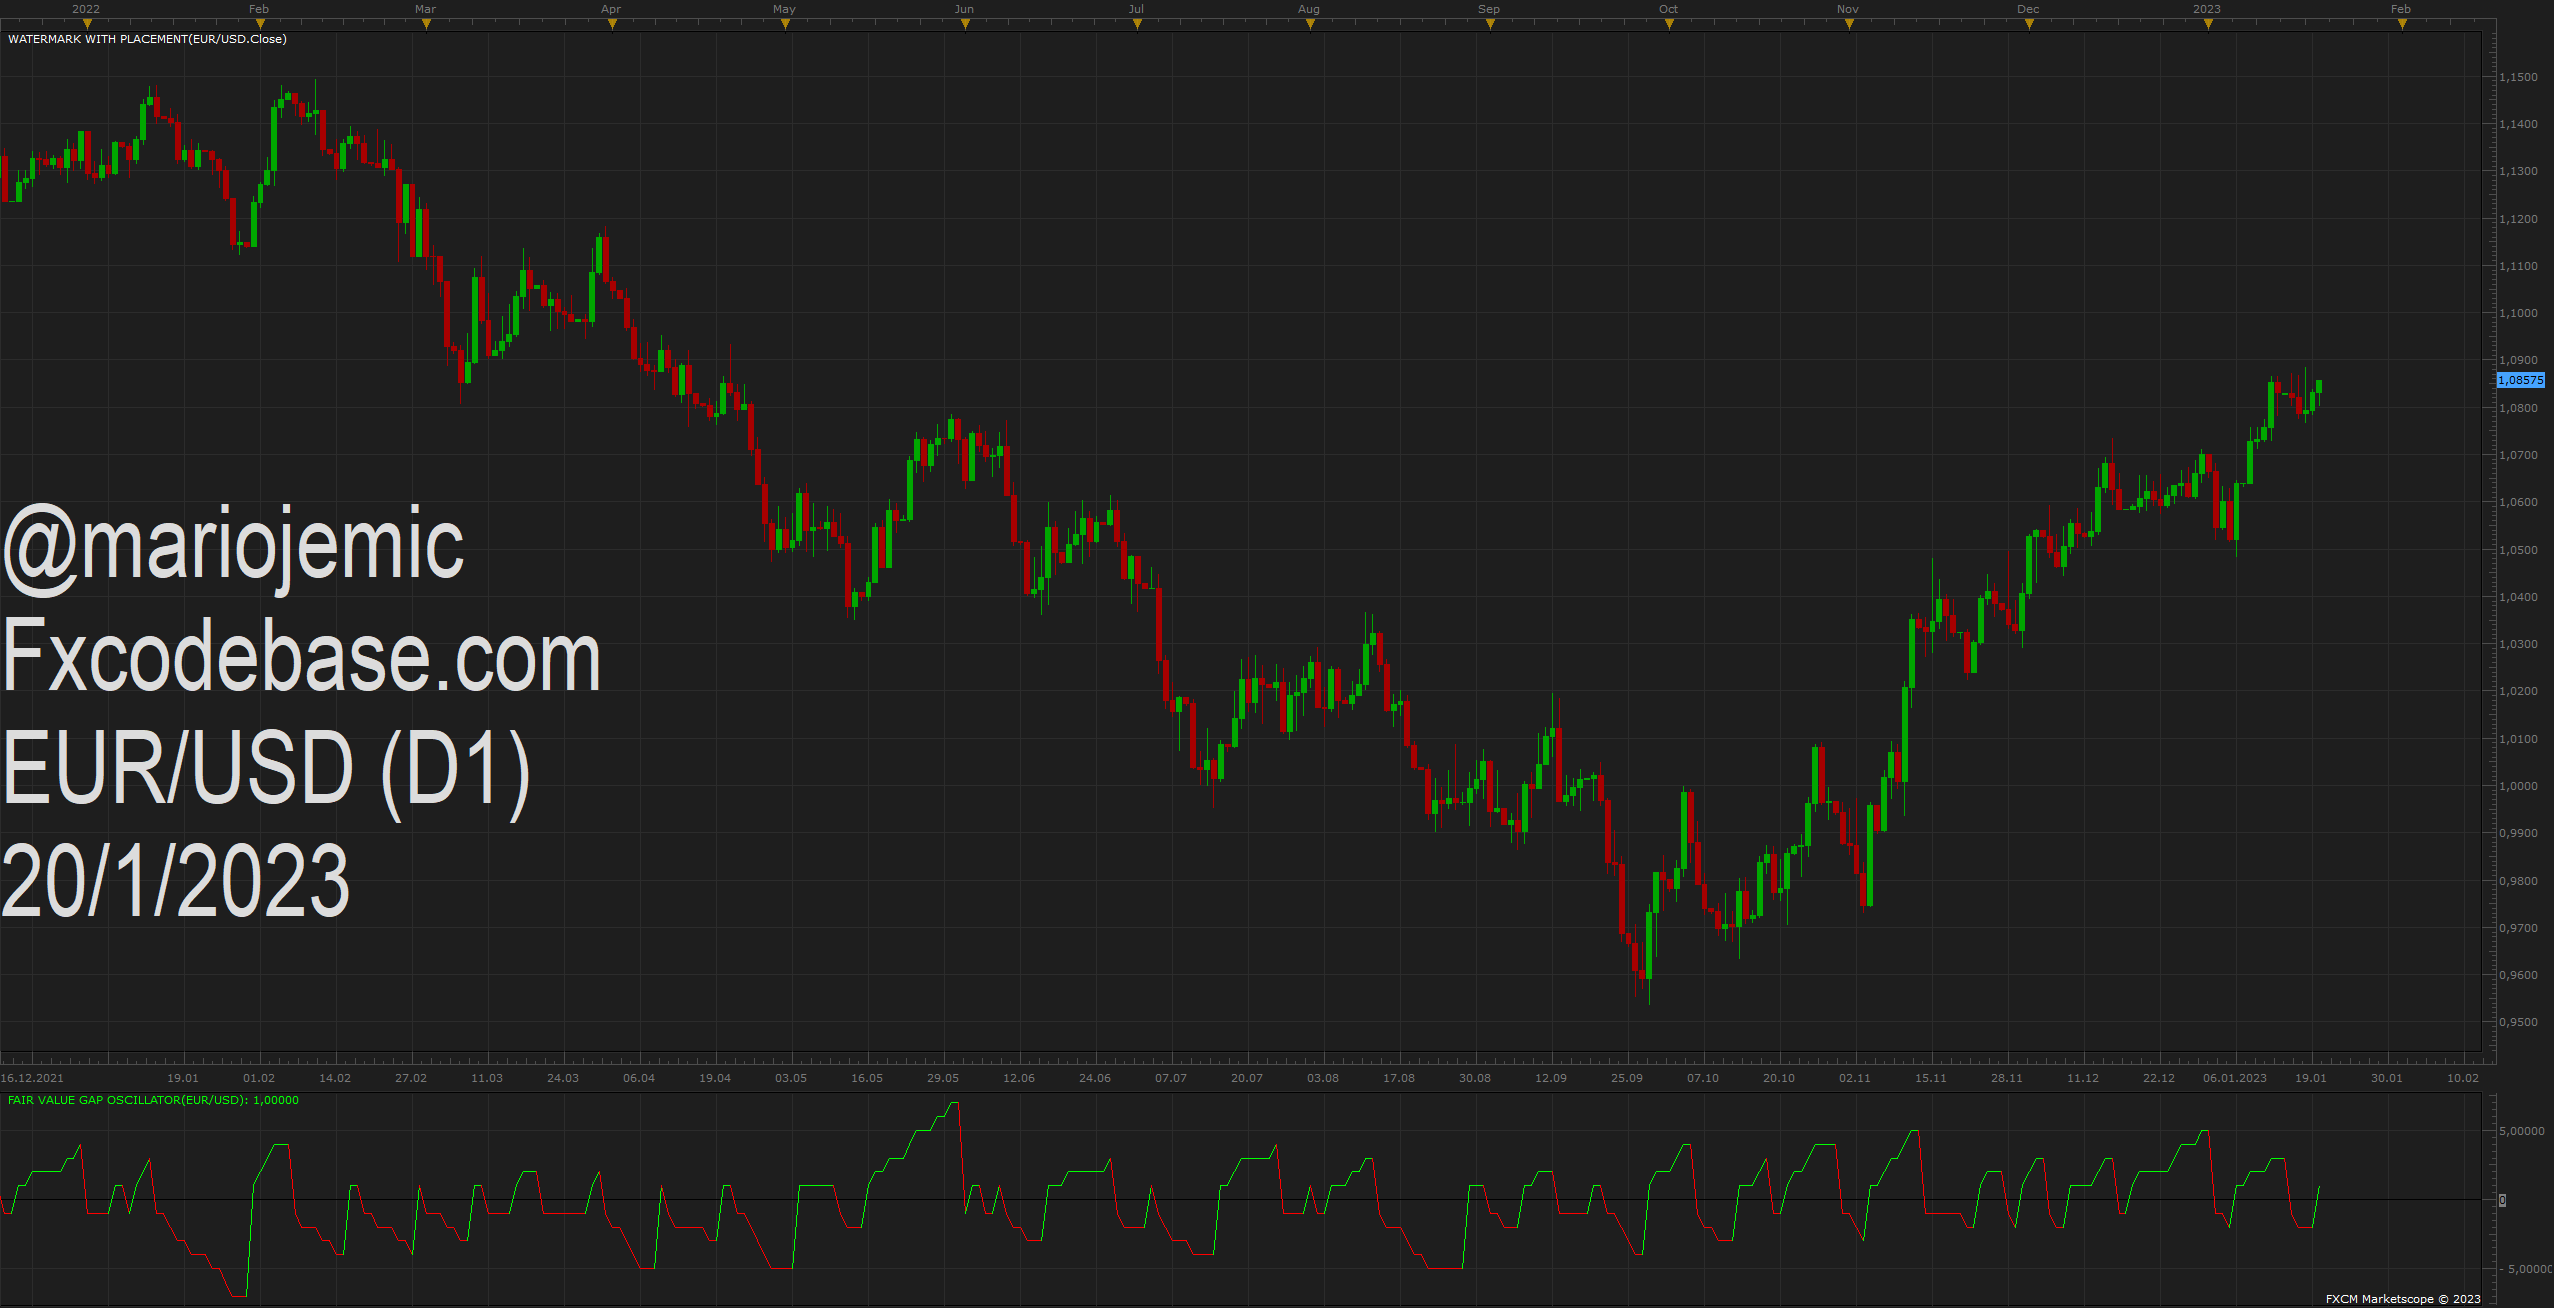Viewport: 2554px width, 1308px height.
Task: Click the 19.04 date axis label
Action: coord(715,1078)
